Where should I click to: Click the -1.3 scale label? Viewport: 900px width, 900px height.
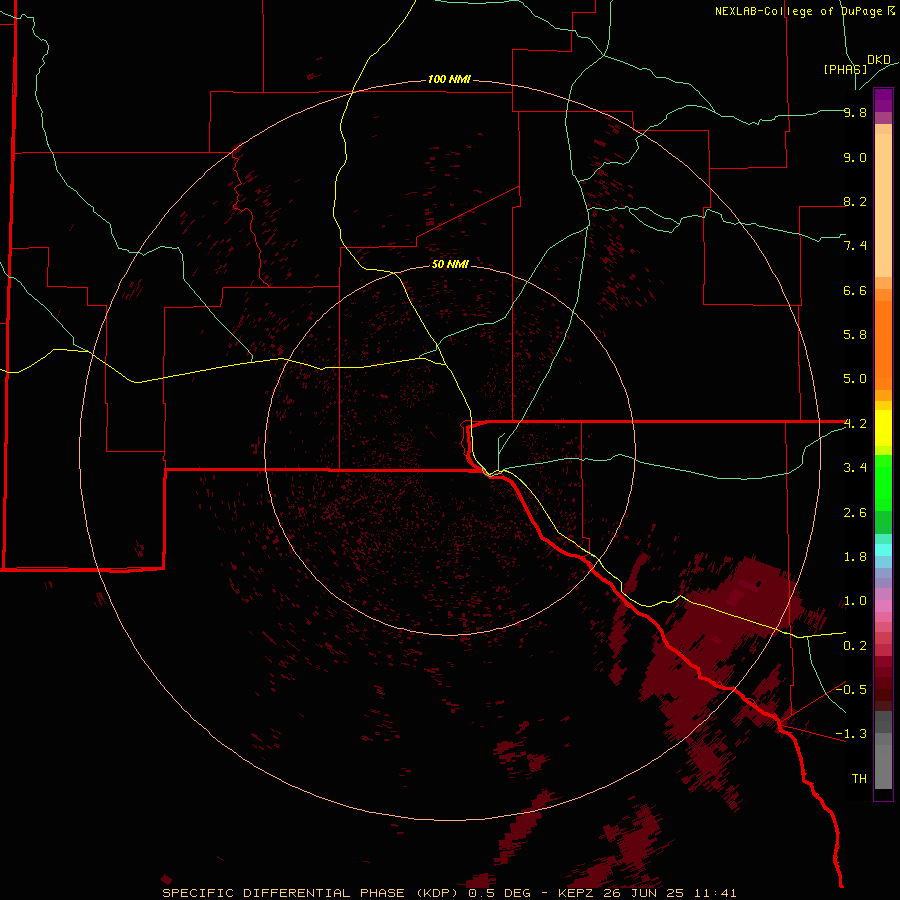pos(851,734)
